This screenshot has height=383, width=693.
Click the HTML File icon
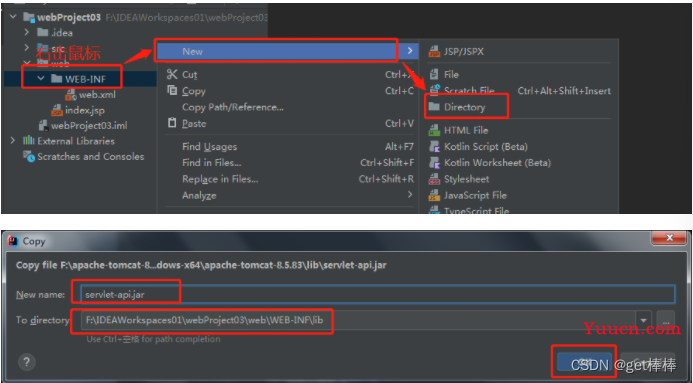(434, 130)
